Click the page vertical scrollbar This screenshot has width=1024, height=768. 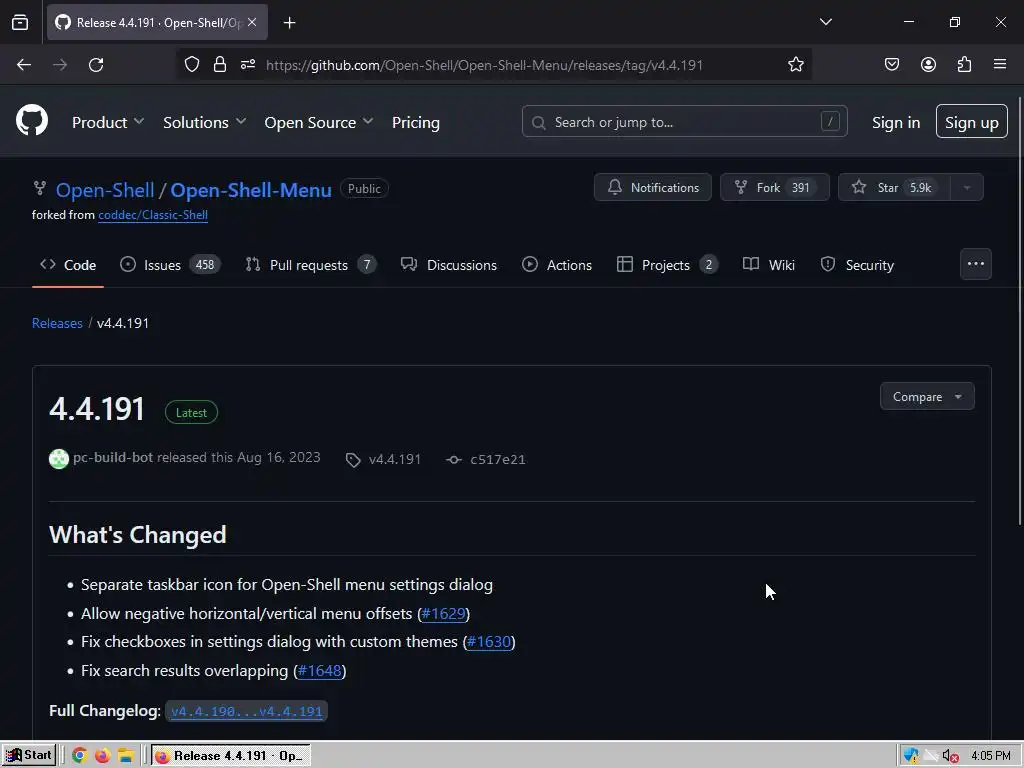coord(1019,310)
